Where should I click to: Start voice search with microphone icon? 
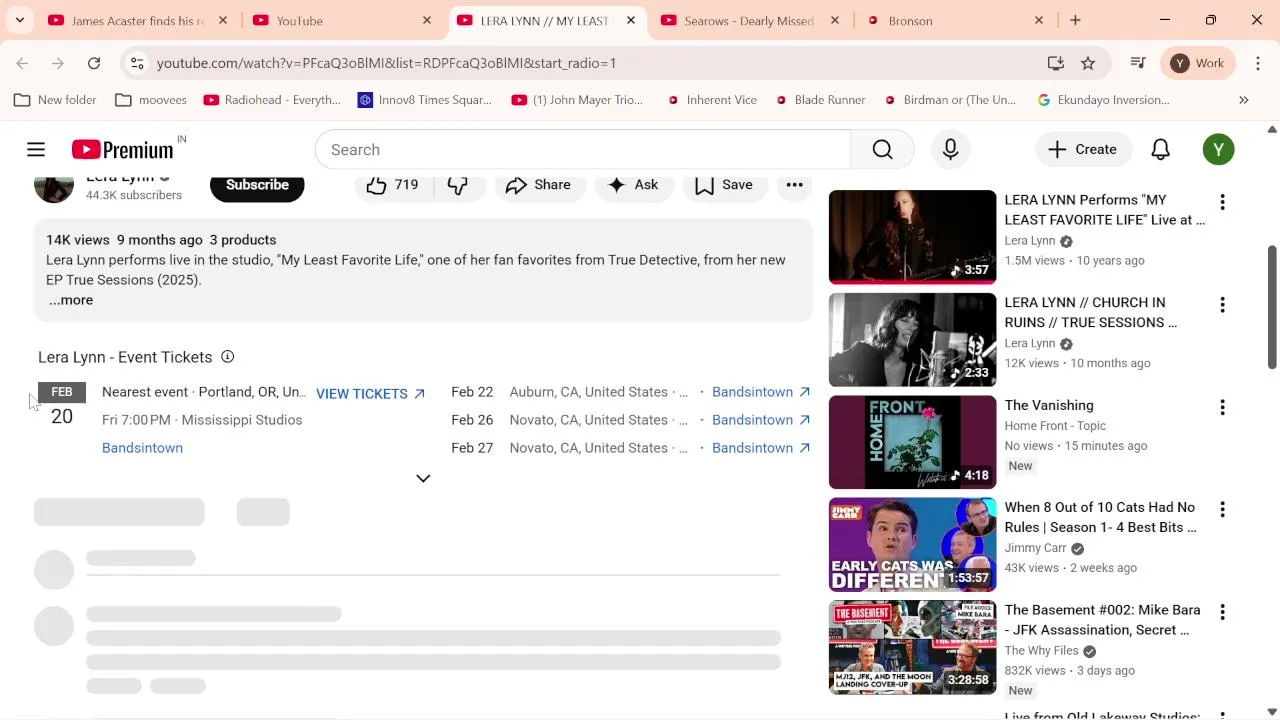[x=950, y=149]
